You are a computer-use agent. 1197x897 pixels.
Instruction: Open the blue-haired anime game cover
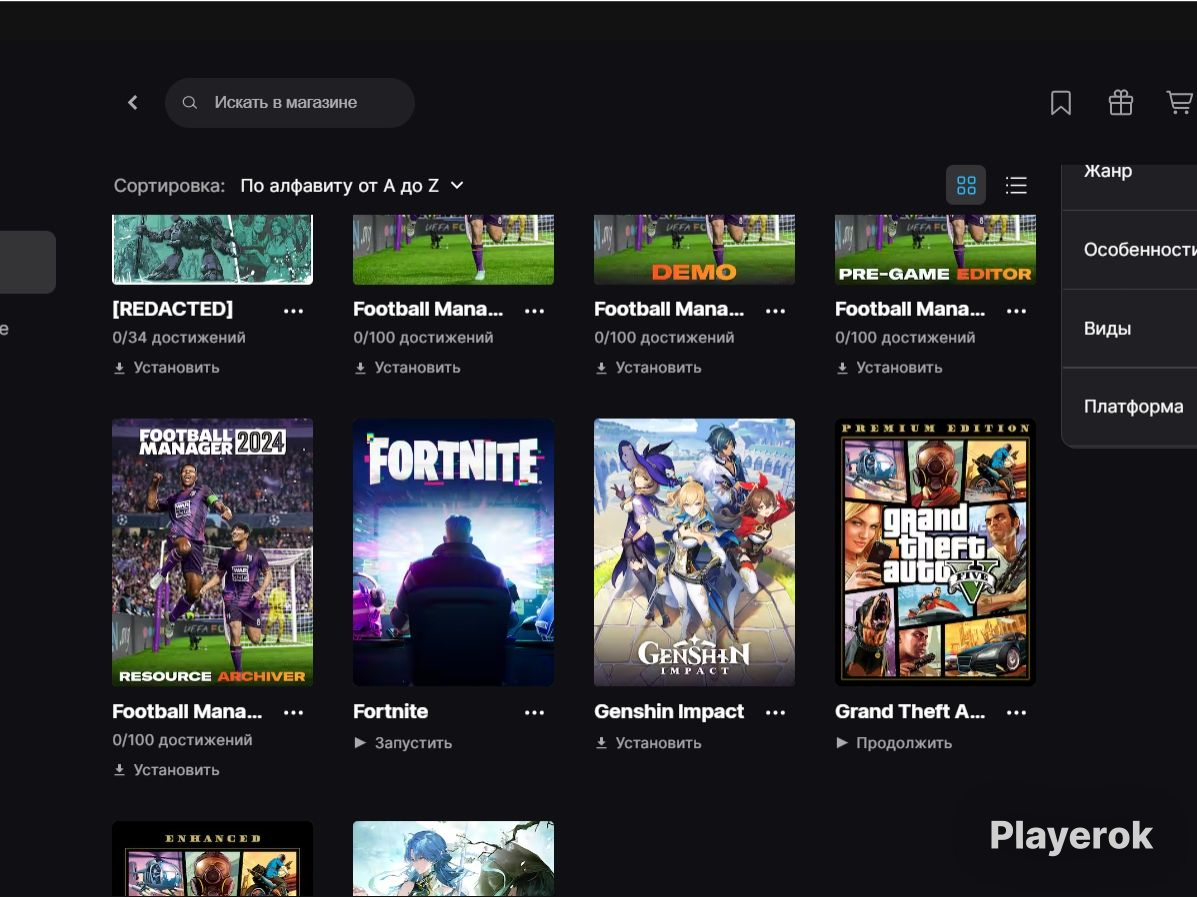pos(453,859)
